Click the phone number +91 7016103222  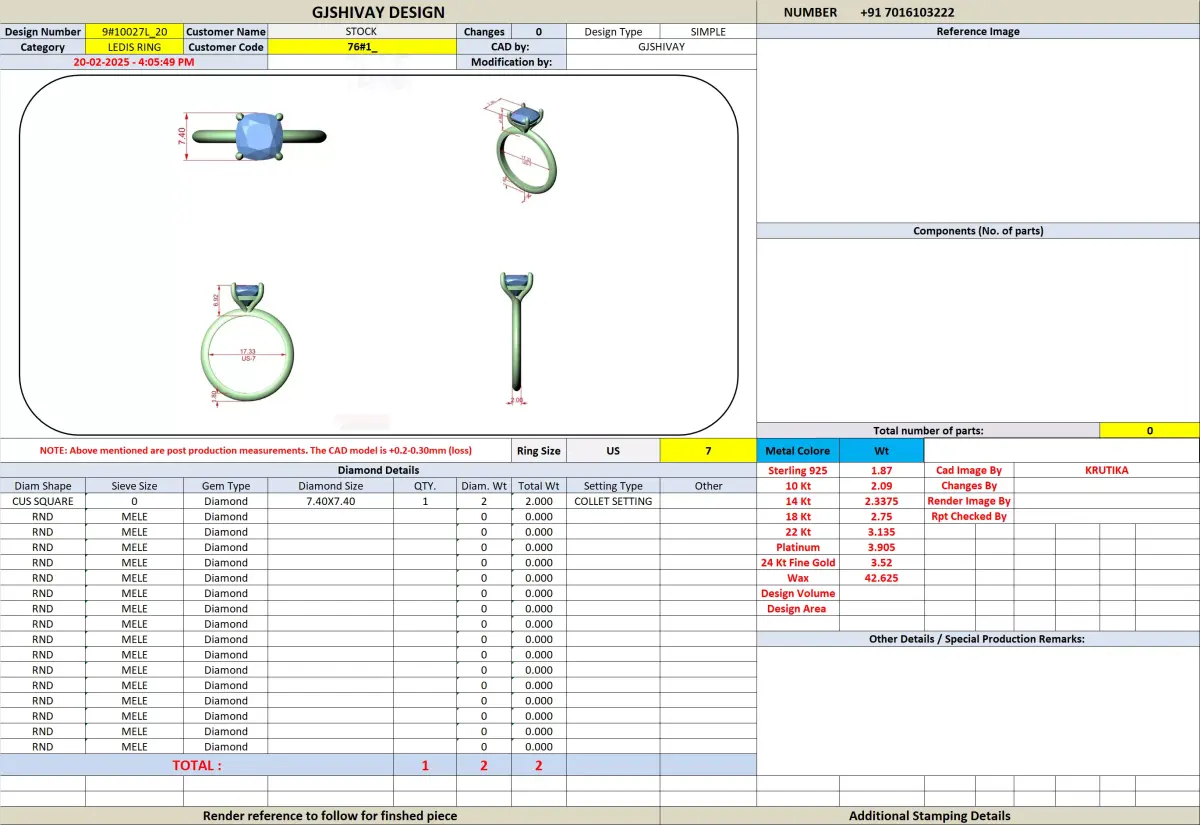click(907, 12)
